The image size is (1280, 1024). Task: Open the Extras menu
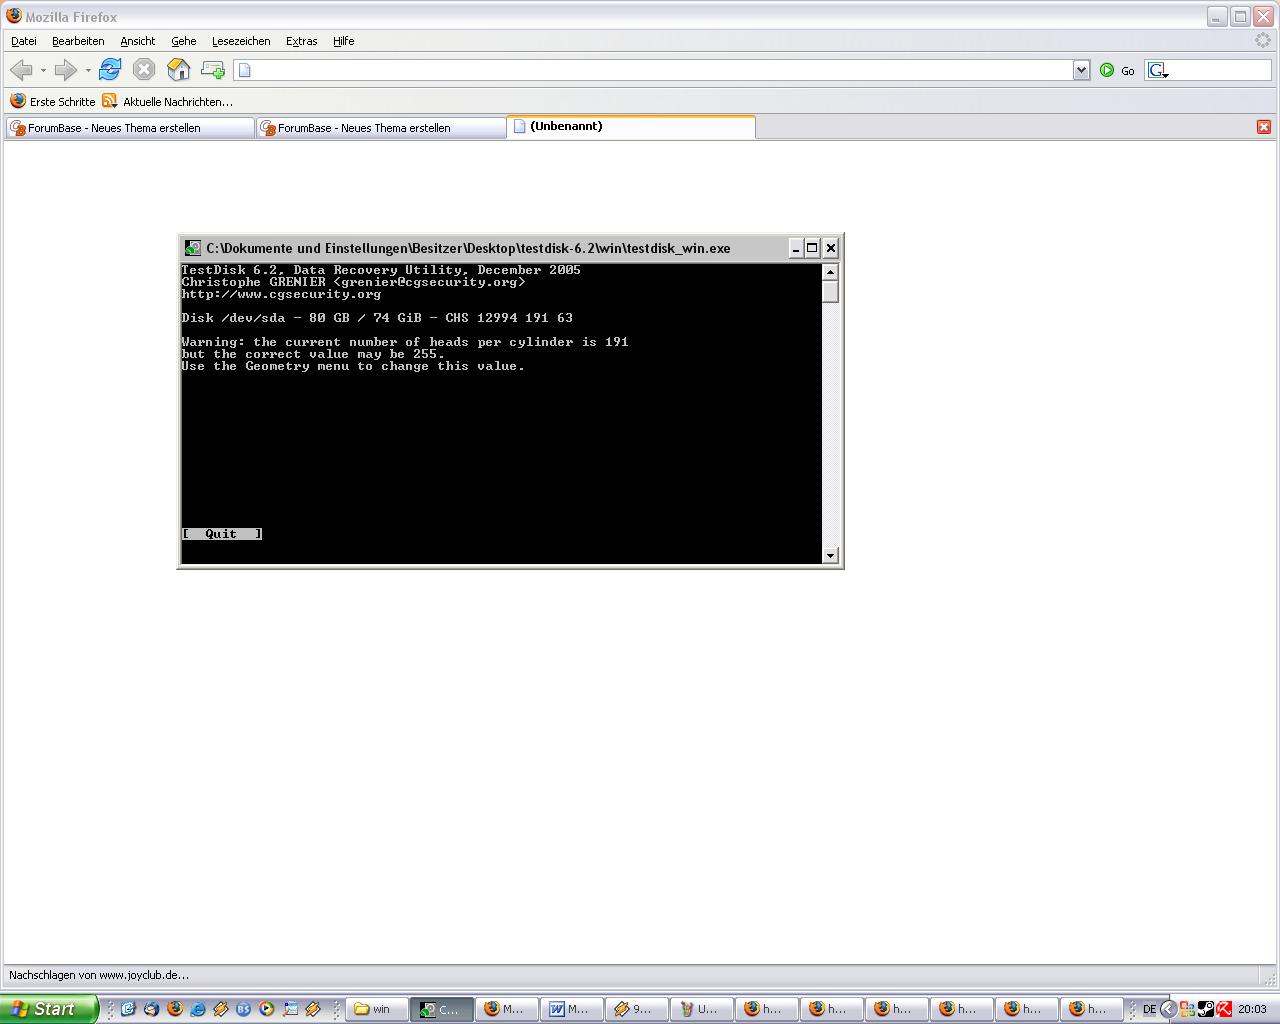pyautogui.click(x=301, y=41)
